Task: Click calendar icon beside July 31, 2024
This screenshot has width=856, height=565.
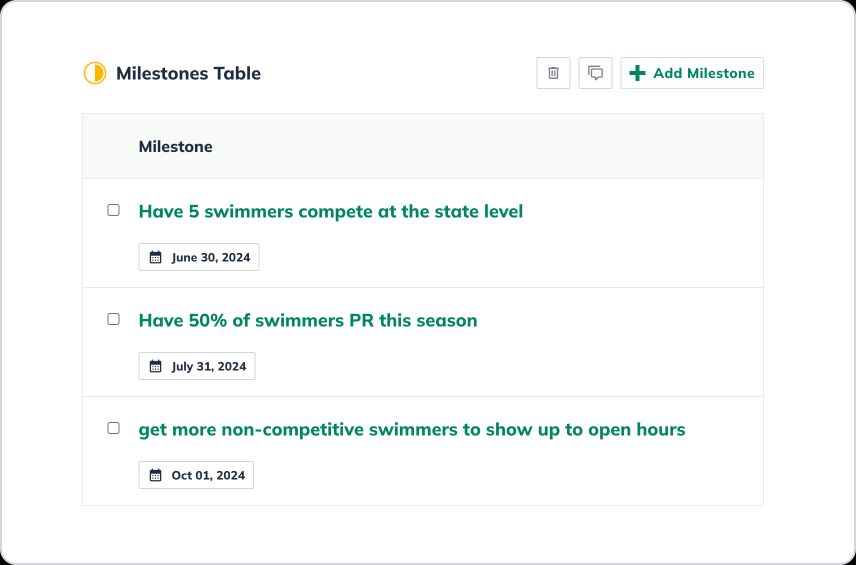Action: point(155,366)
